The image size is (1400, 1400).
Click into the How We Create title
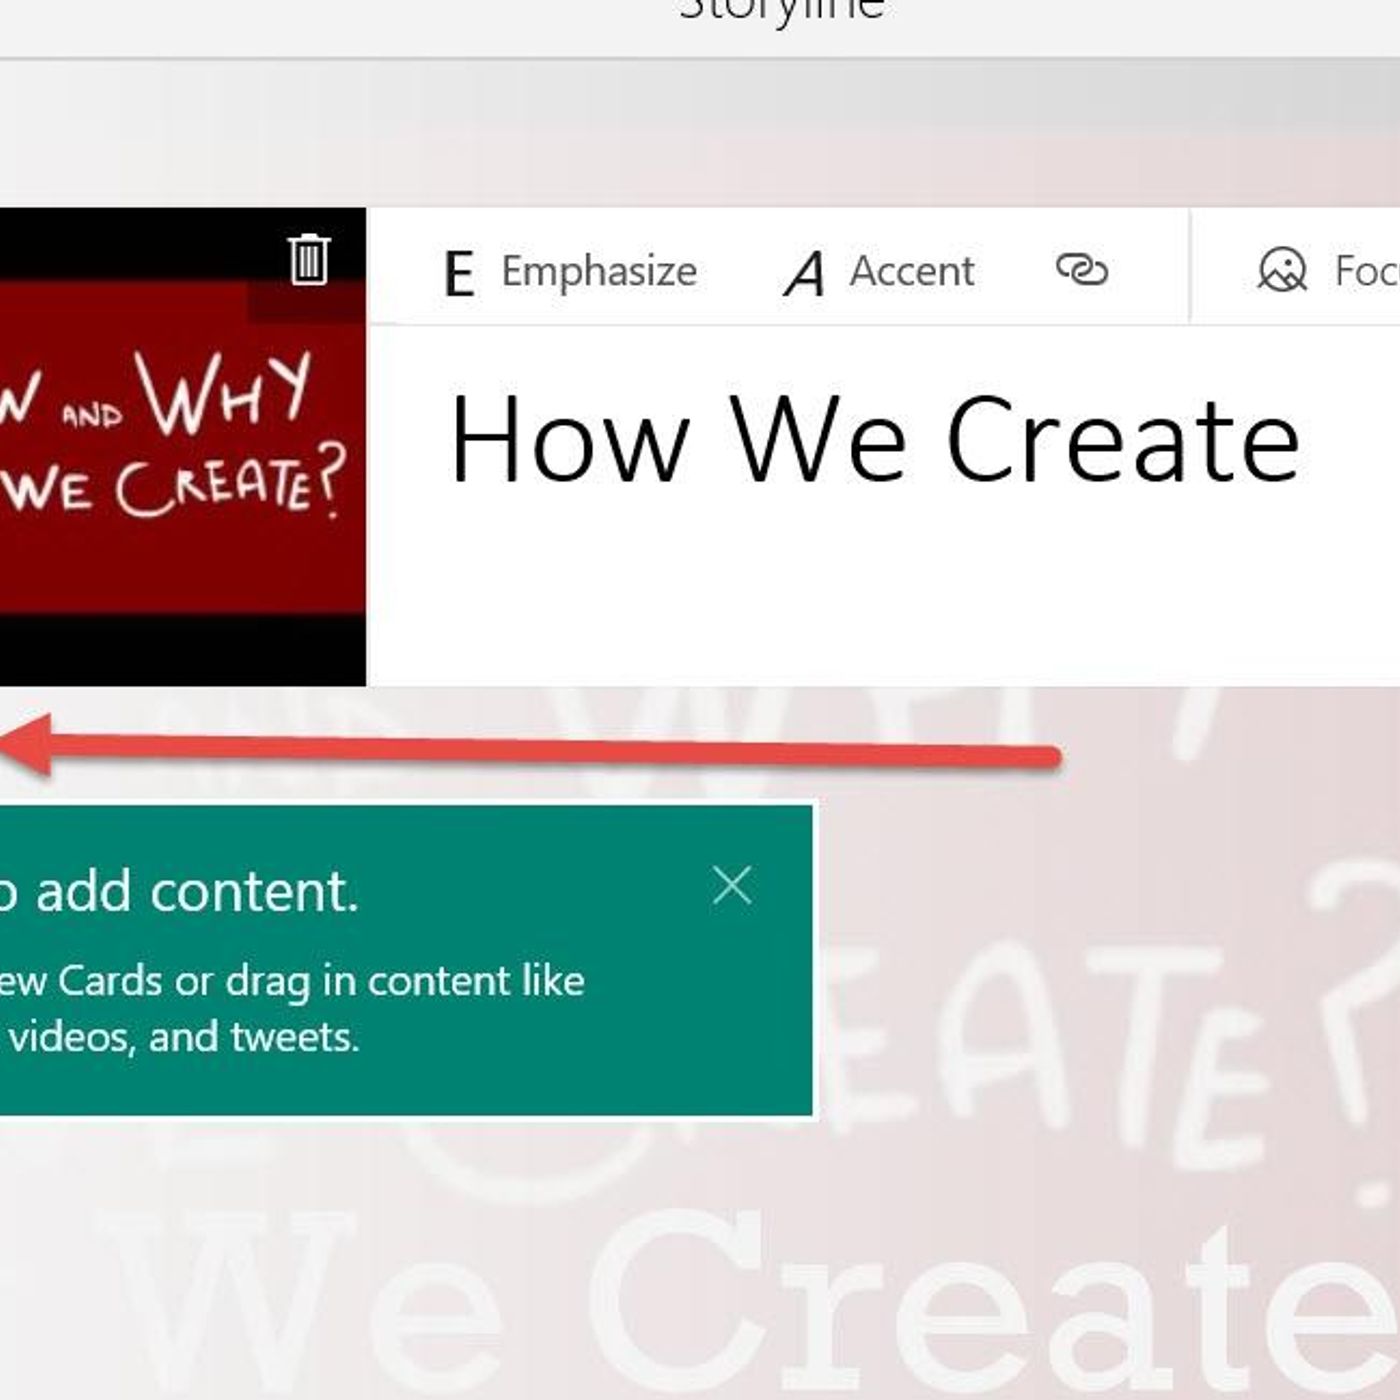click(875, 440)
